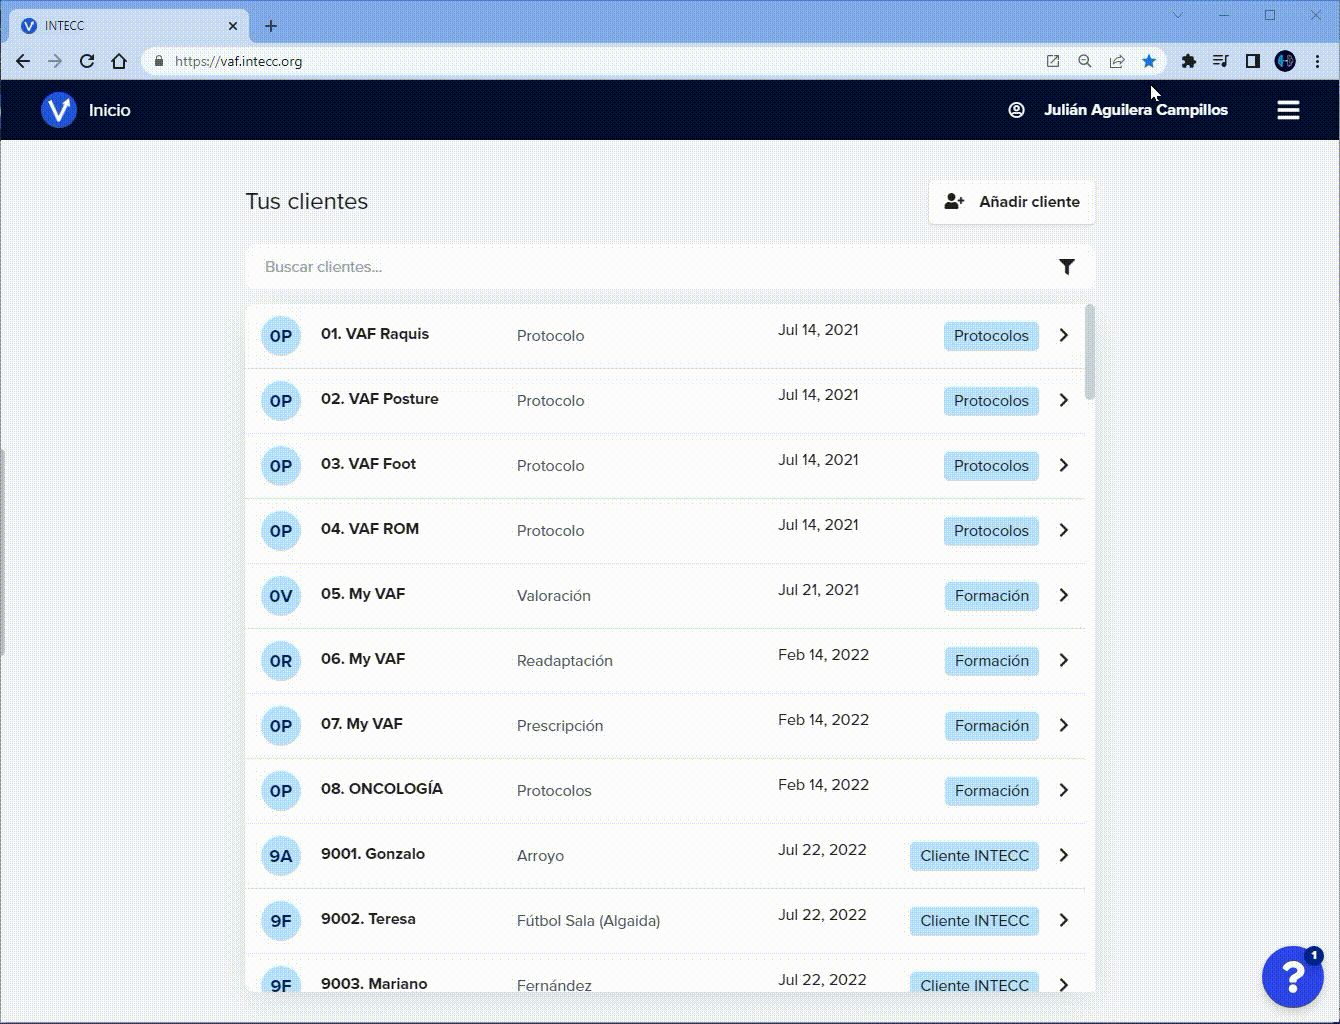Click the Protocolos tag on 04. VAF ROM

(x=991, y=531)
